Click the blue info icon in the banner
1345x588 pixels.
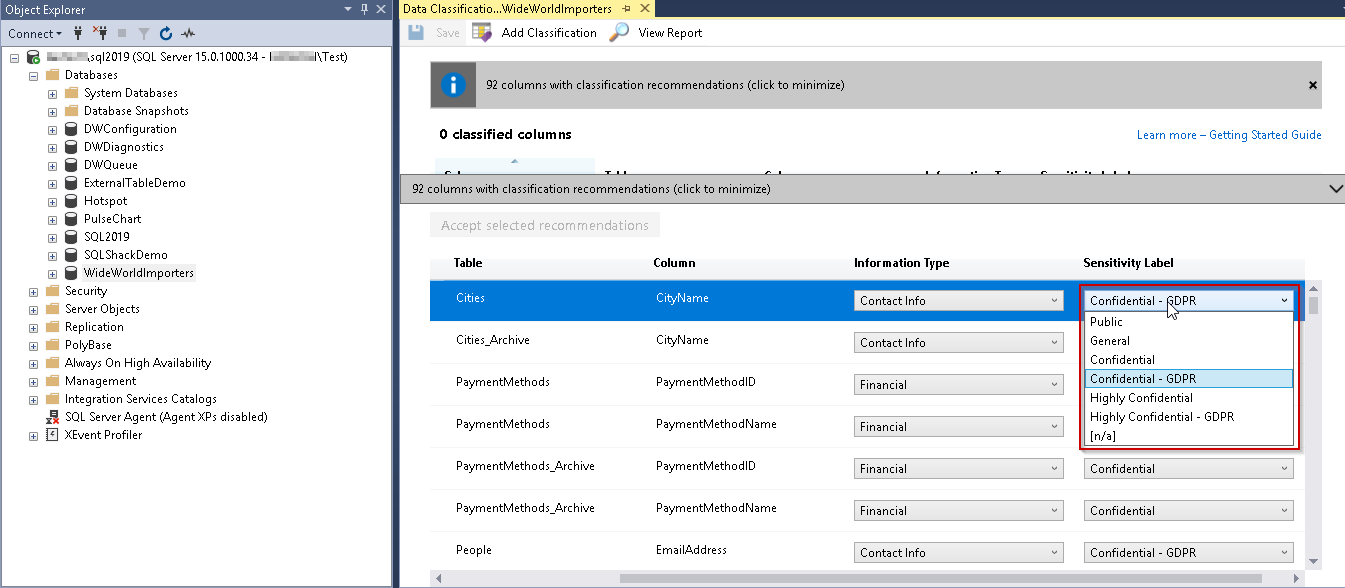click(453, 85)
